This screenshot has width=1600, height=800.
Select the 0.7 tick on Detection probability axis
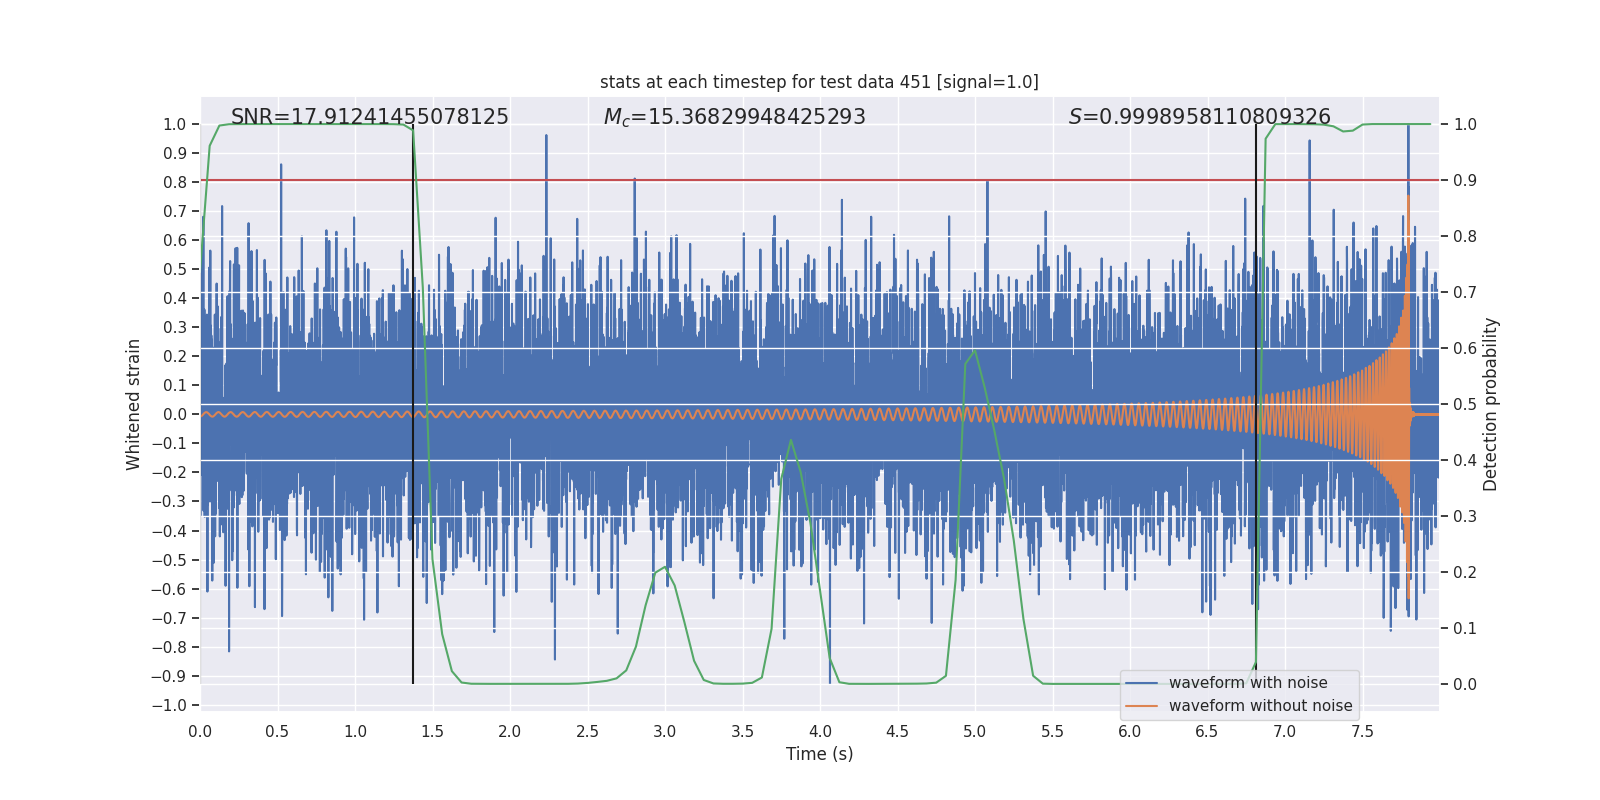tap(1465, 292)
